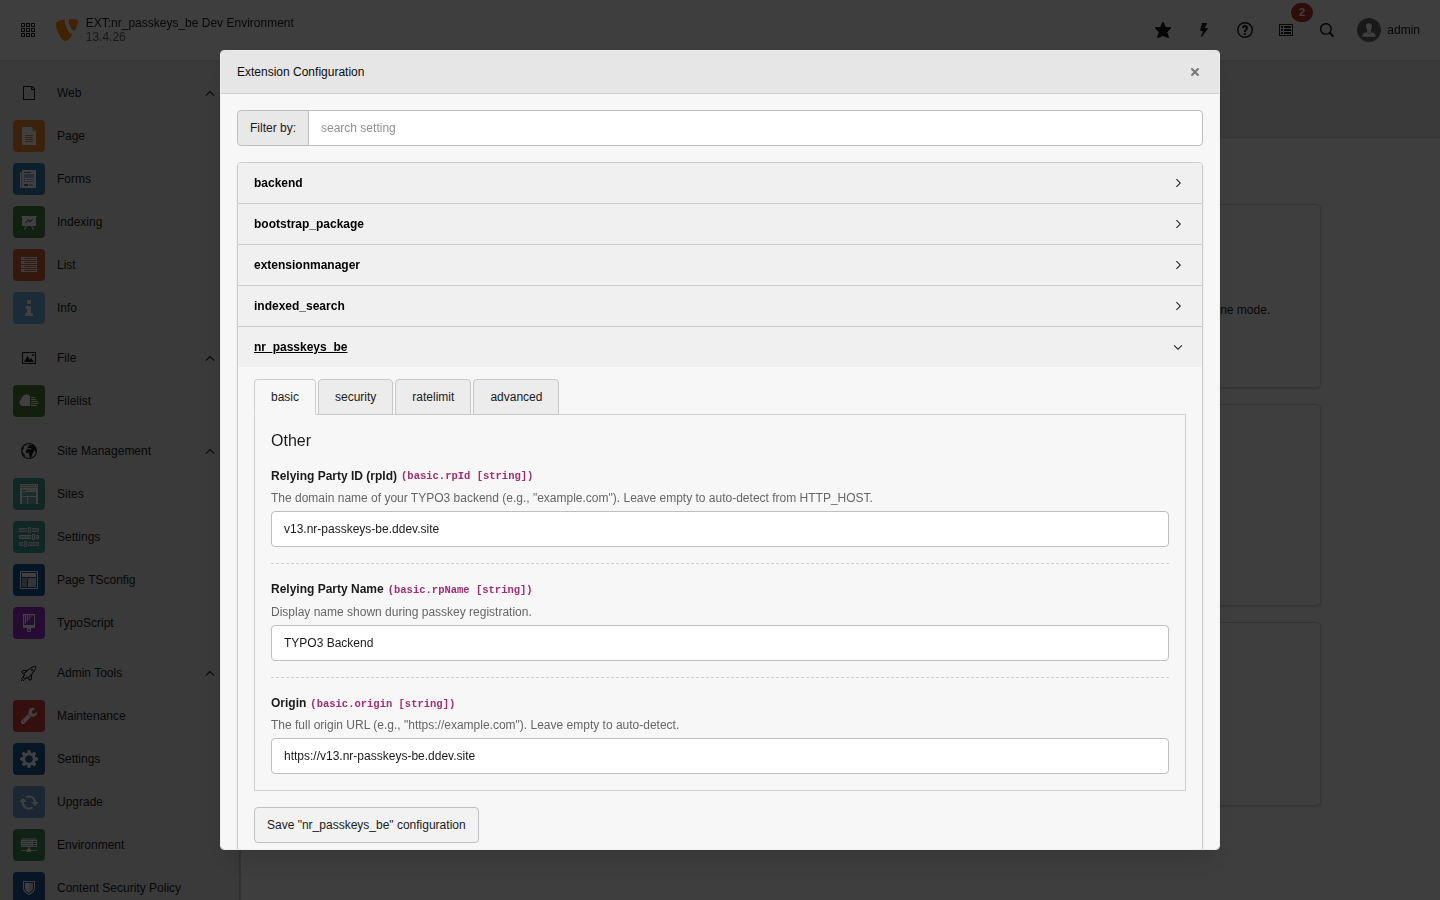Focus the Filter by search setting field
1440x900 pixels.
[755, 128]
